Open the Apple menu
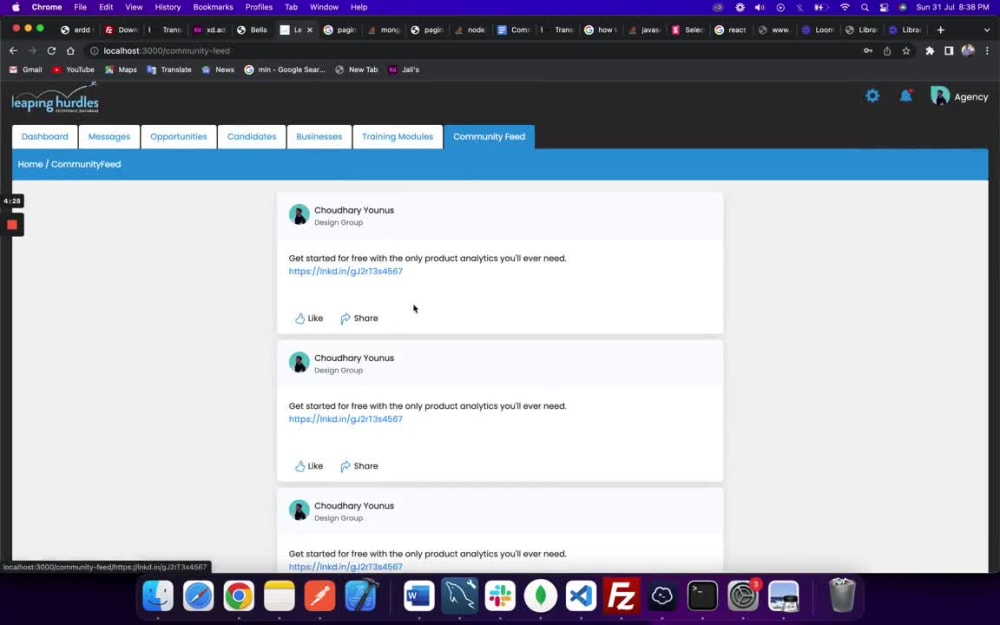The width and height of the screenshot is (1000, 625). pos(16,7)
